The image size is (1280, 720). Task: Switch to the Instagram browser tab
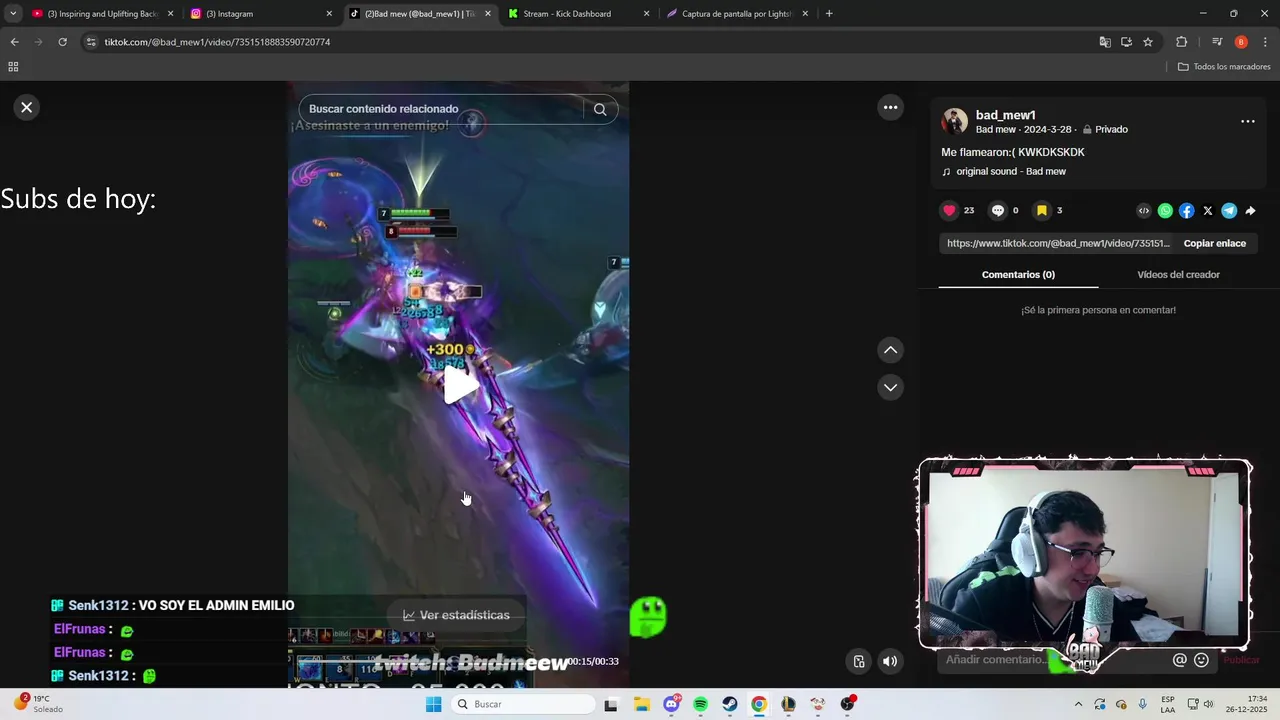(x=260, y=14)
